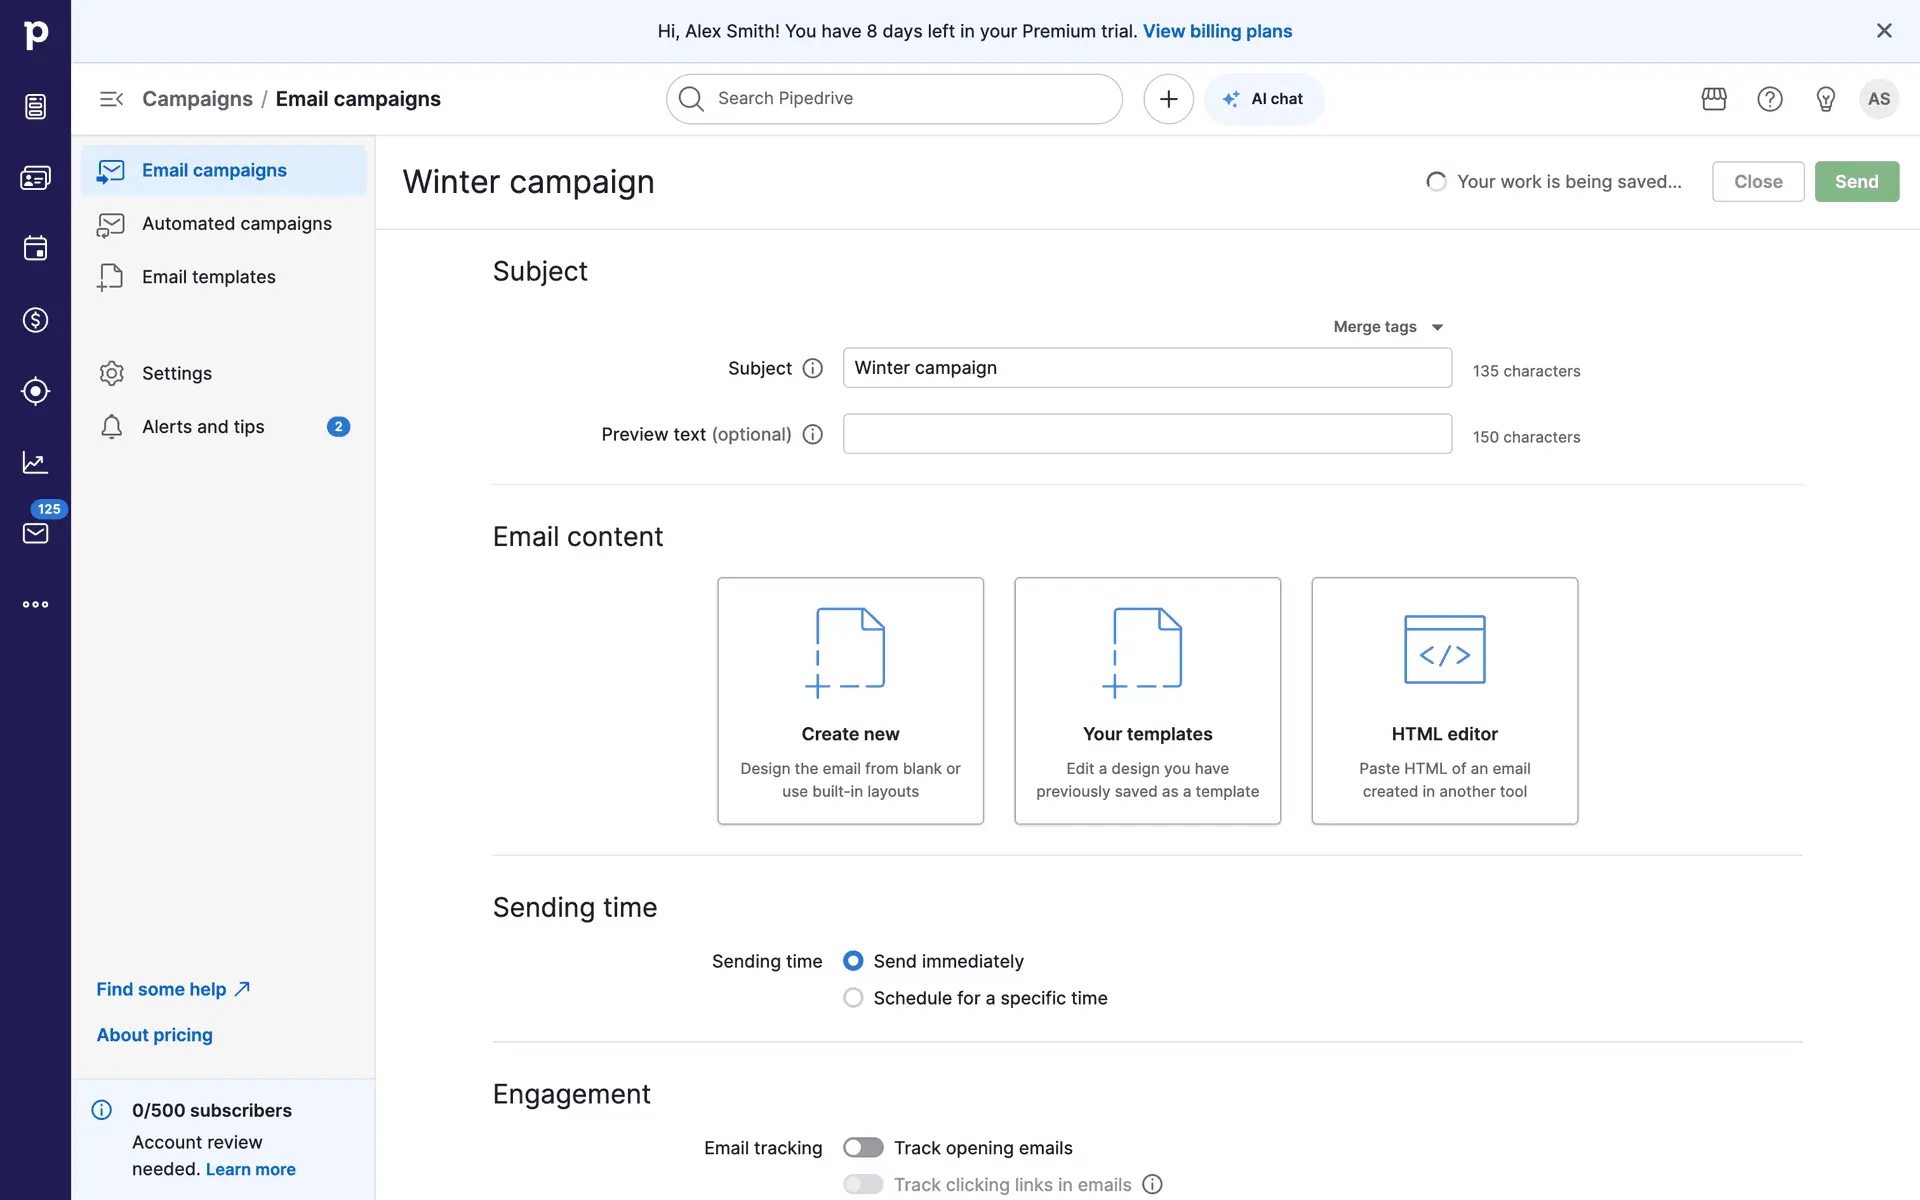Open the mail inbox icon with 125 badge
Image resolution: width=1920 pixels, height=1200 pixels.
35,533
